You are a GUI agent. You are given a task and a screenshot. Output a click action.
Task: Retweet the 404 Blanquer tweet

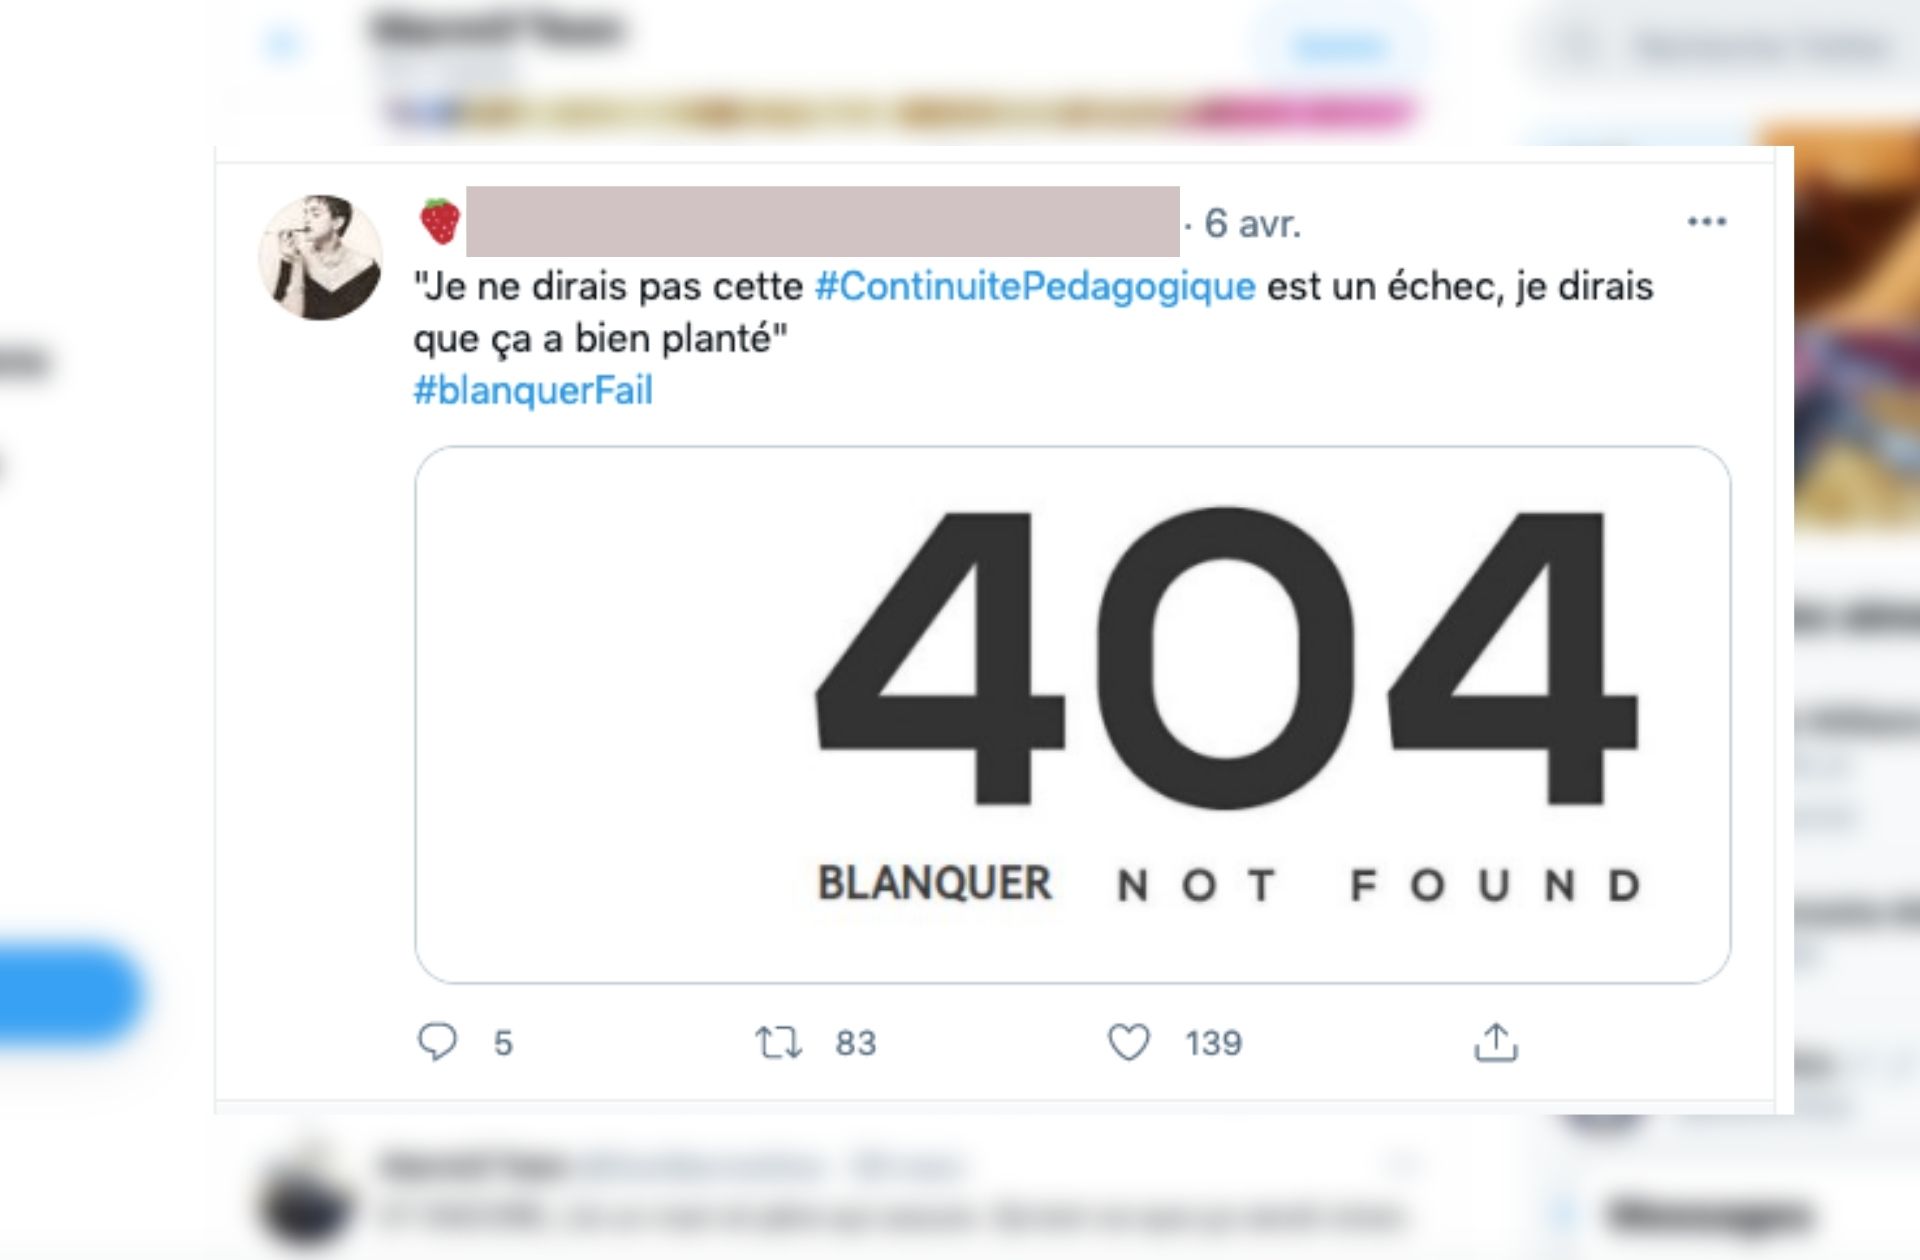tap(778, 1043)
